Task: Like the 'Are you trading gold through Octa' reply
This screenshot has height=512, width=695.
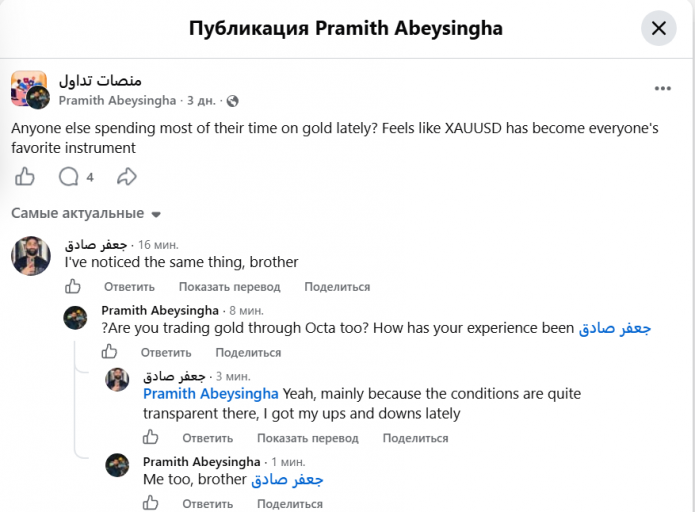Action: coord(109,352)
